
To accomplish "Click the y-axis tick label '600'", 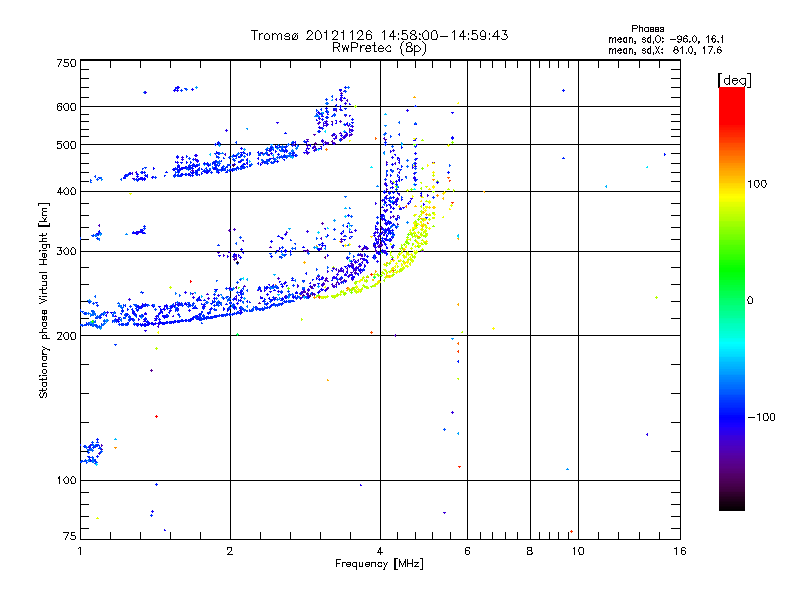I will click(66, 107).
